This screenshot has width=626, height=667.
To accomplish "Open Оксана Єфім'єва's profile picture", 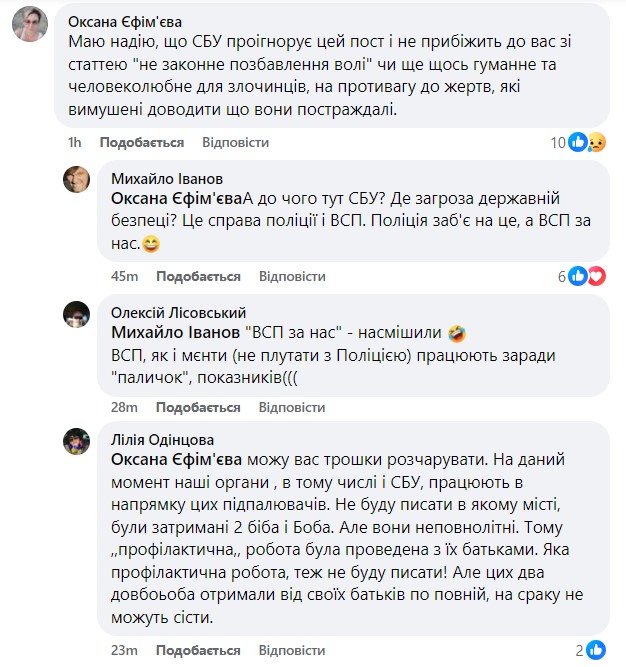I will 30,23.
